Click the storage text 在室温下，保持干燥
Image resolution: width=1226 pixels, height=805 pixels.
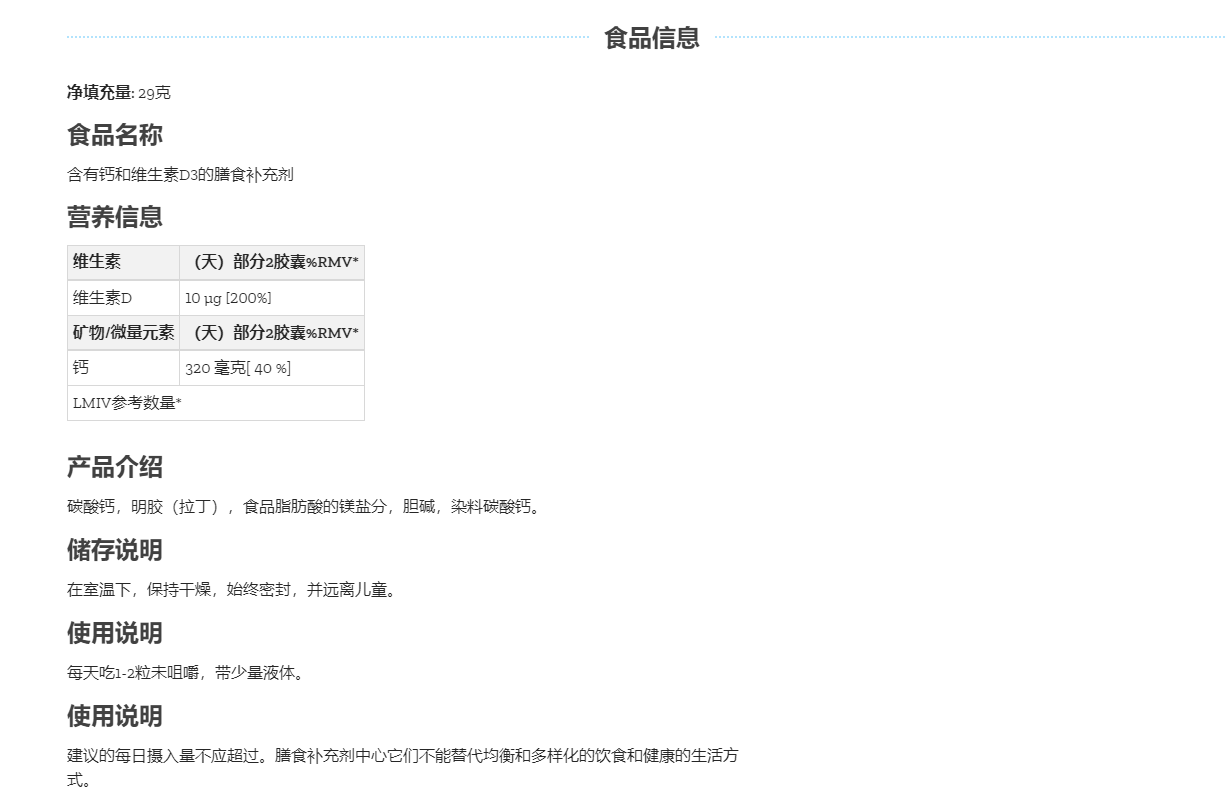[x=231, y=590]
